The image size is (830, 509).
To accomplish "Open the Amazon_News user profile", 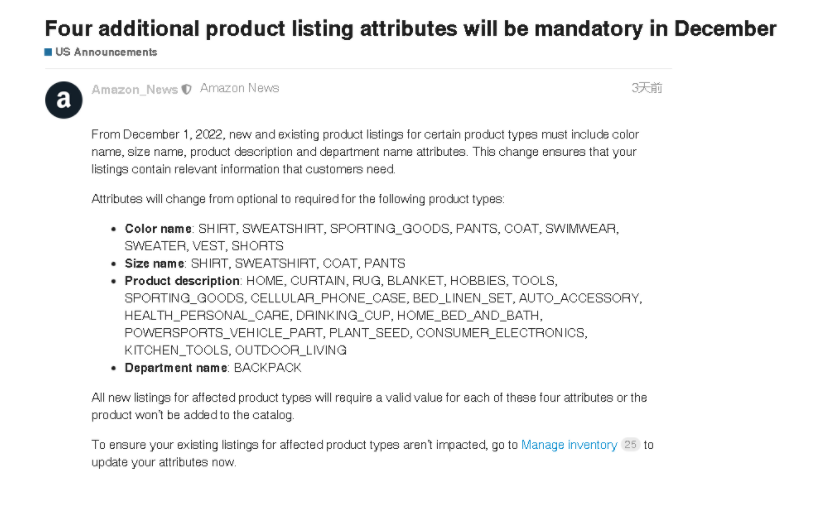I will [x=134, y=89].
